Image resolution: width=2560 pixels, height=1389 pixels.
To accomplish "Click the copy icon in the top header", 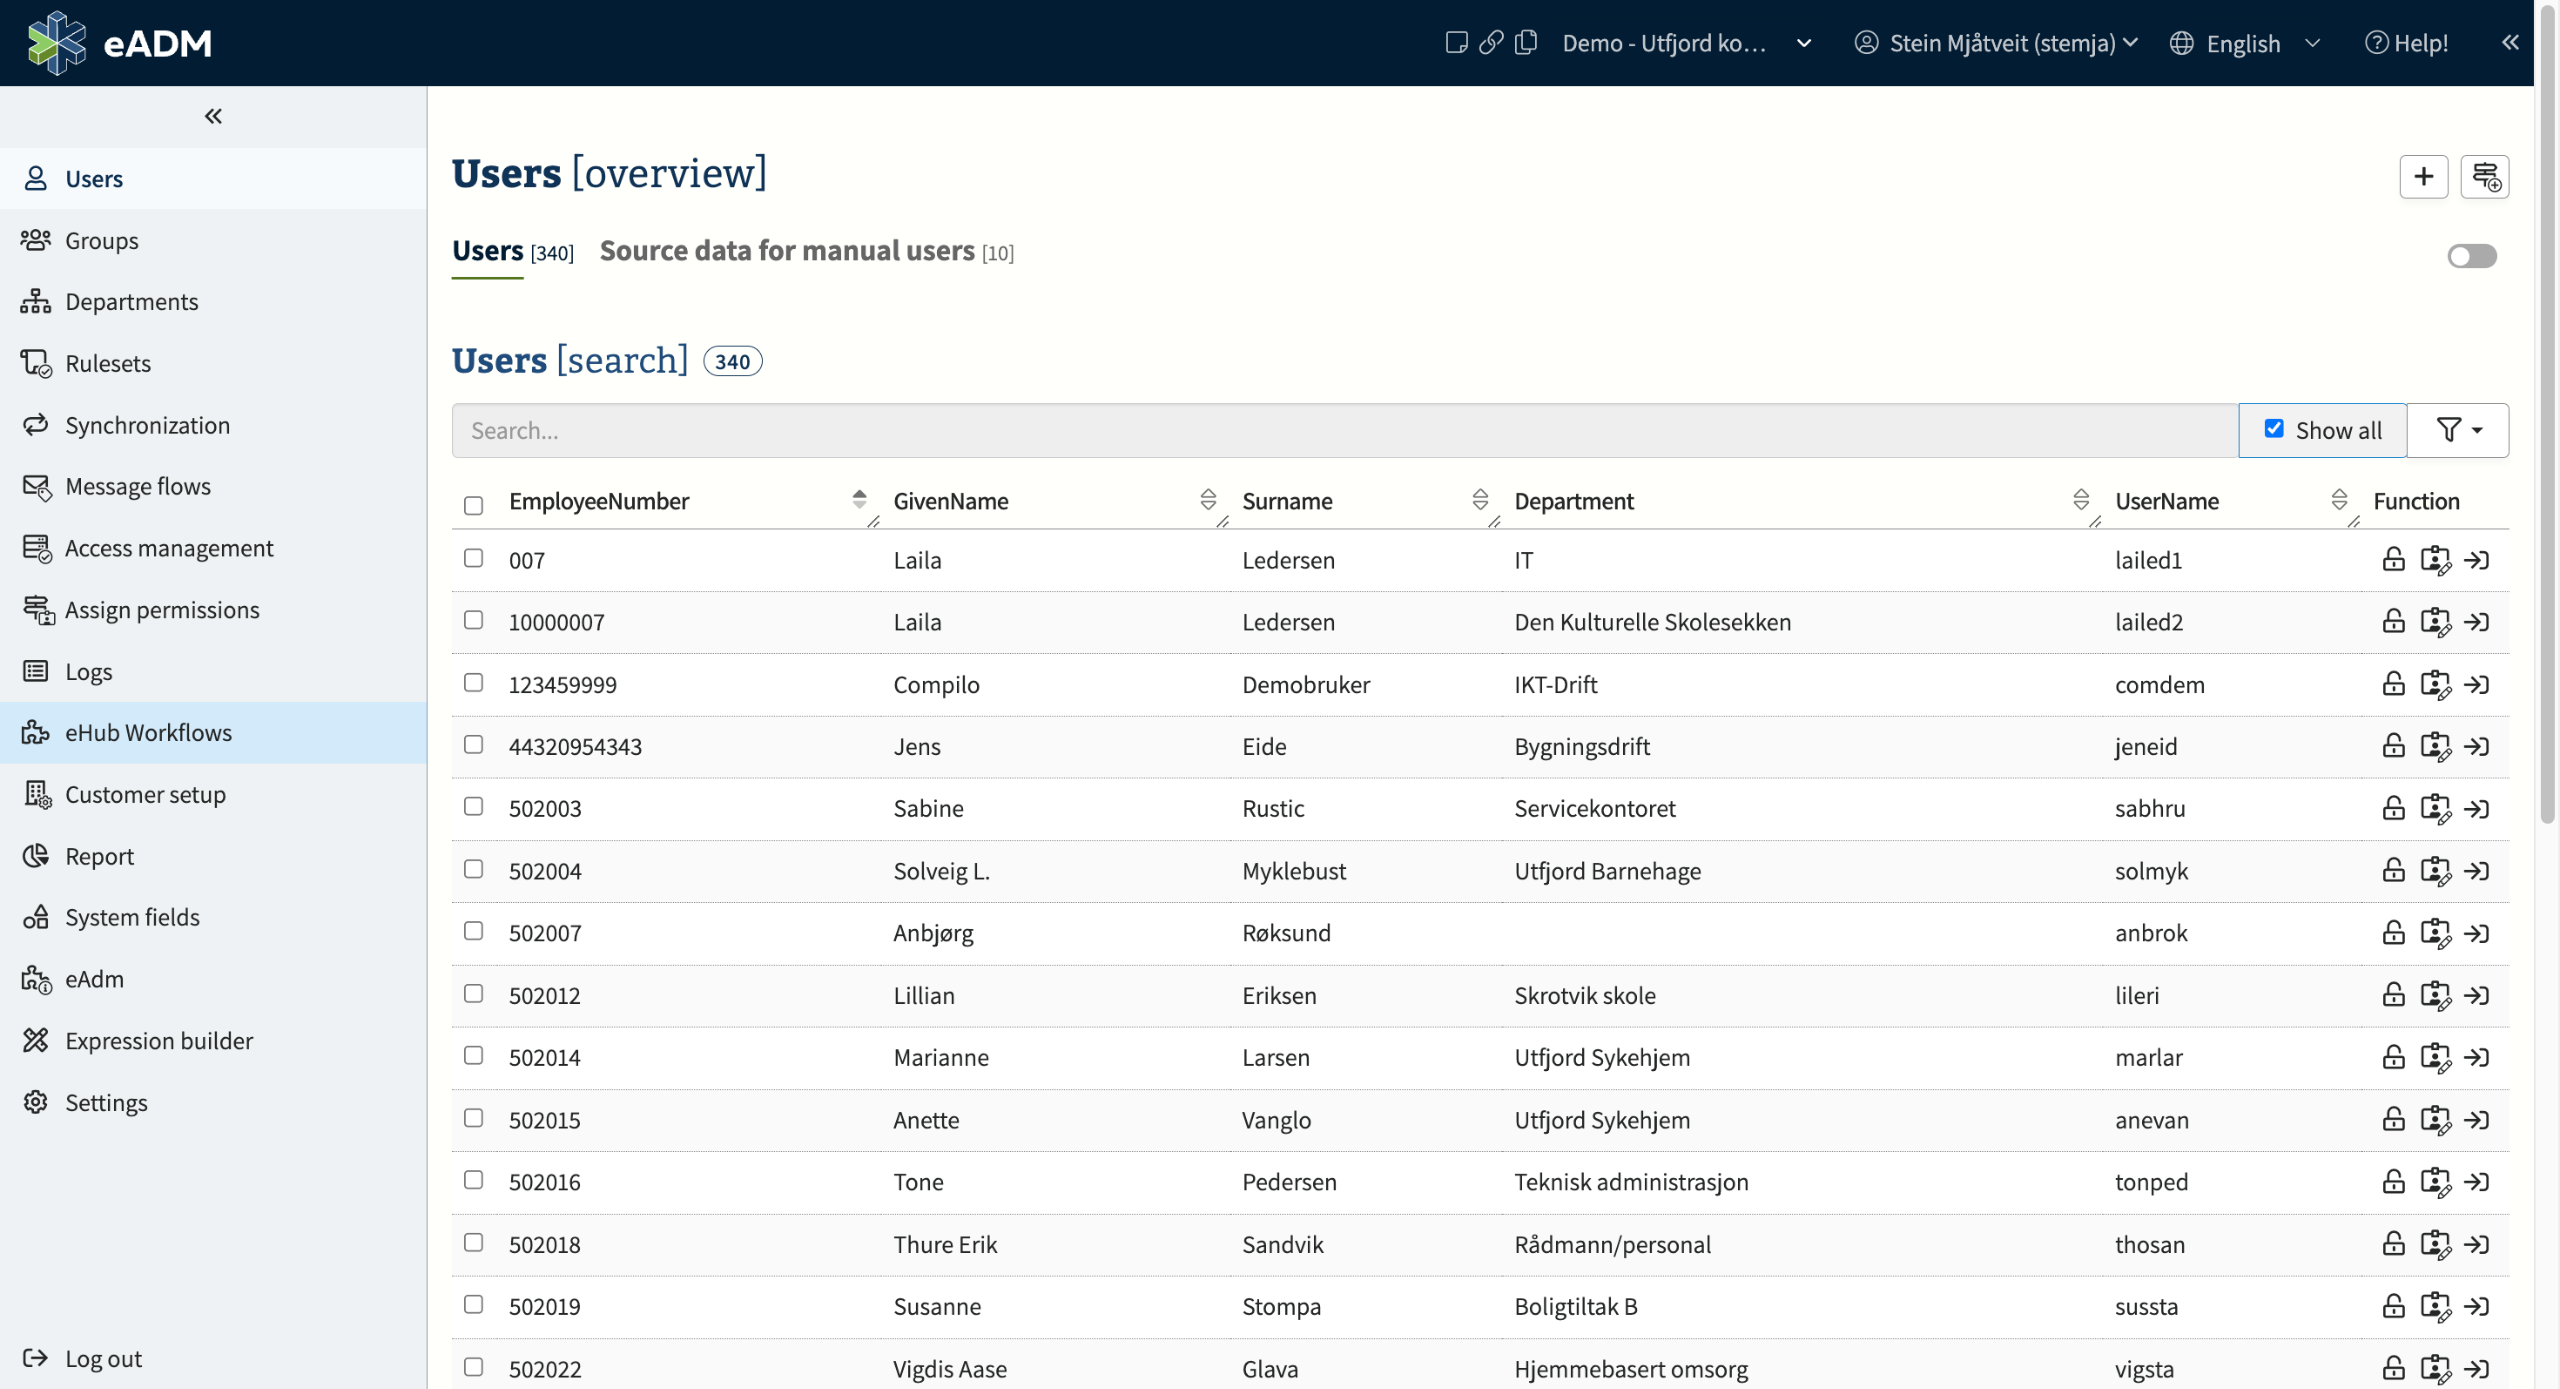I will (x=1525, y=43).
